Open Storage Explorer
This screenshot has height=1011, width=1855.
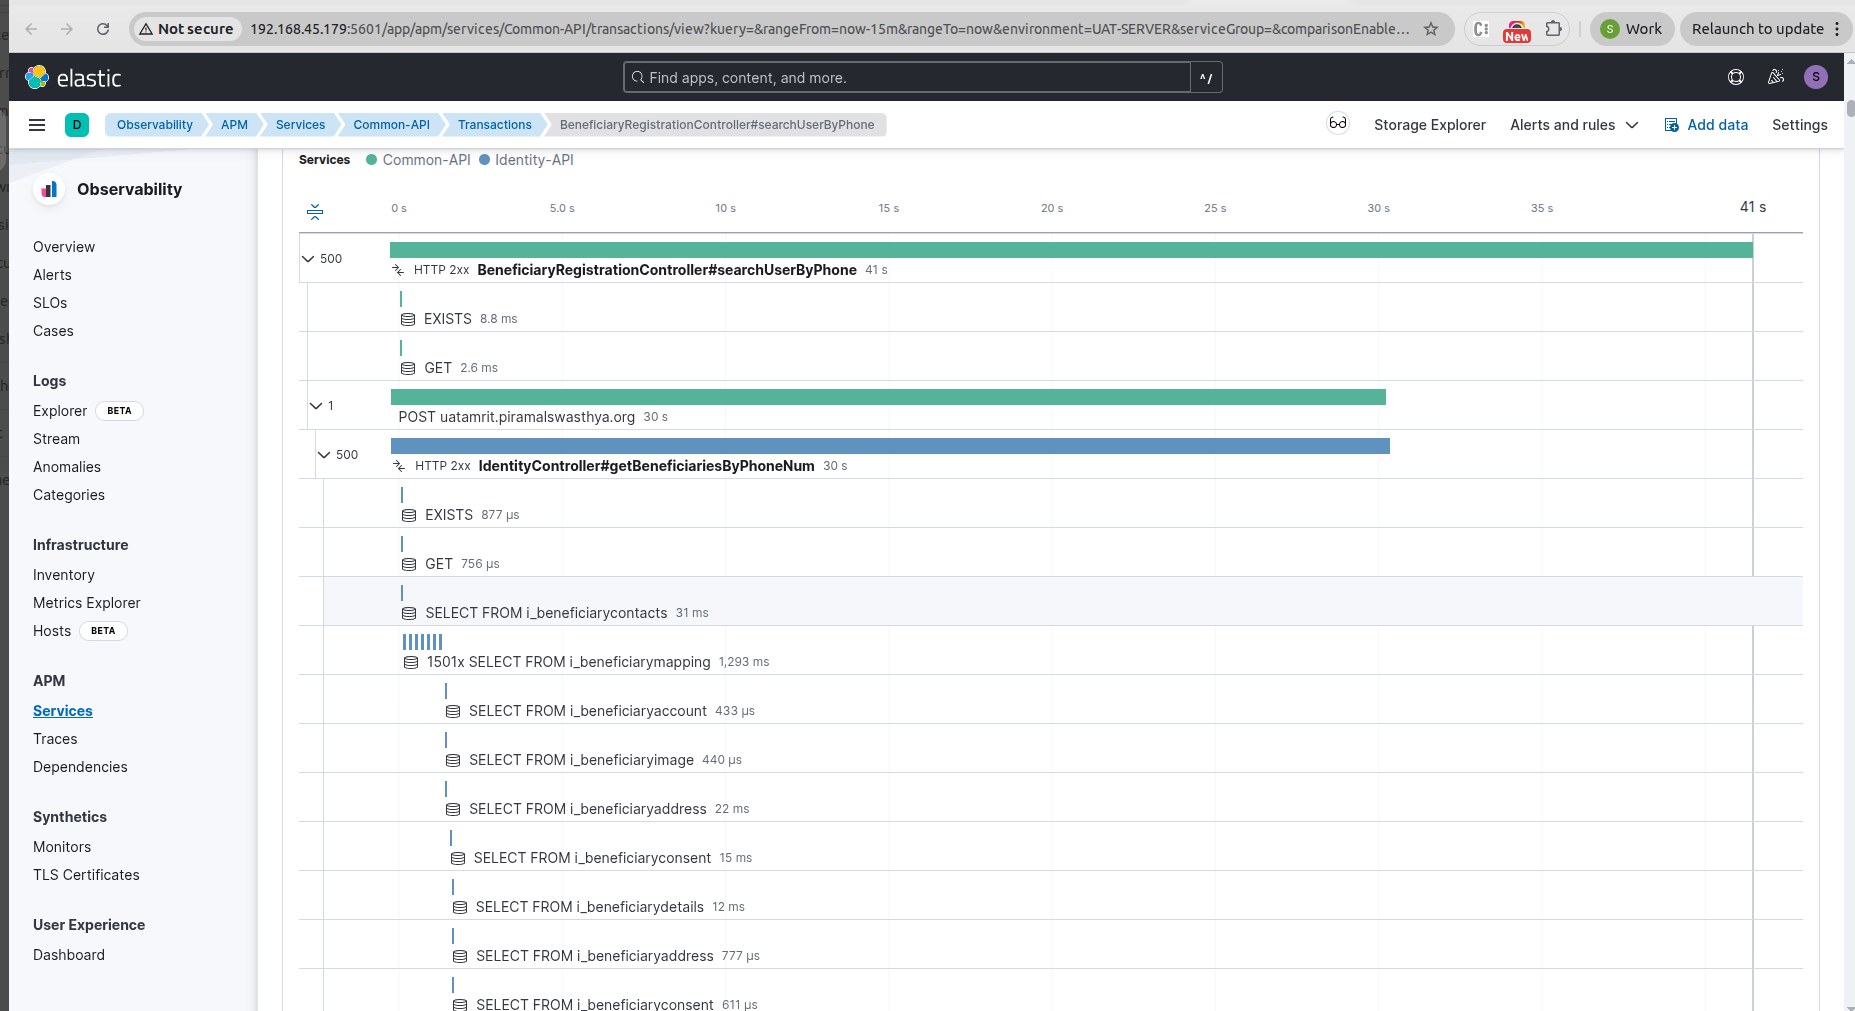pos(1429,125)
